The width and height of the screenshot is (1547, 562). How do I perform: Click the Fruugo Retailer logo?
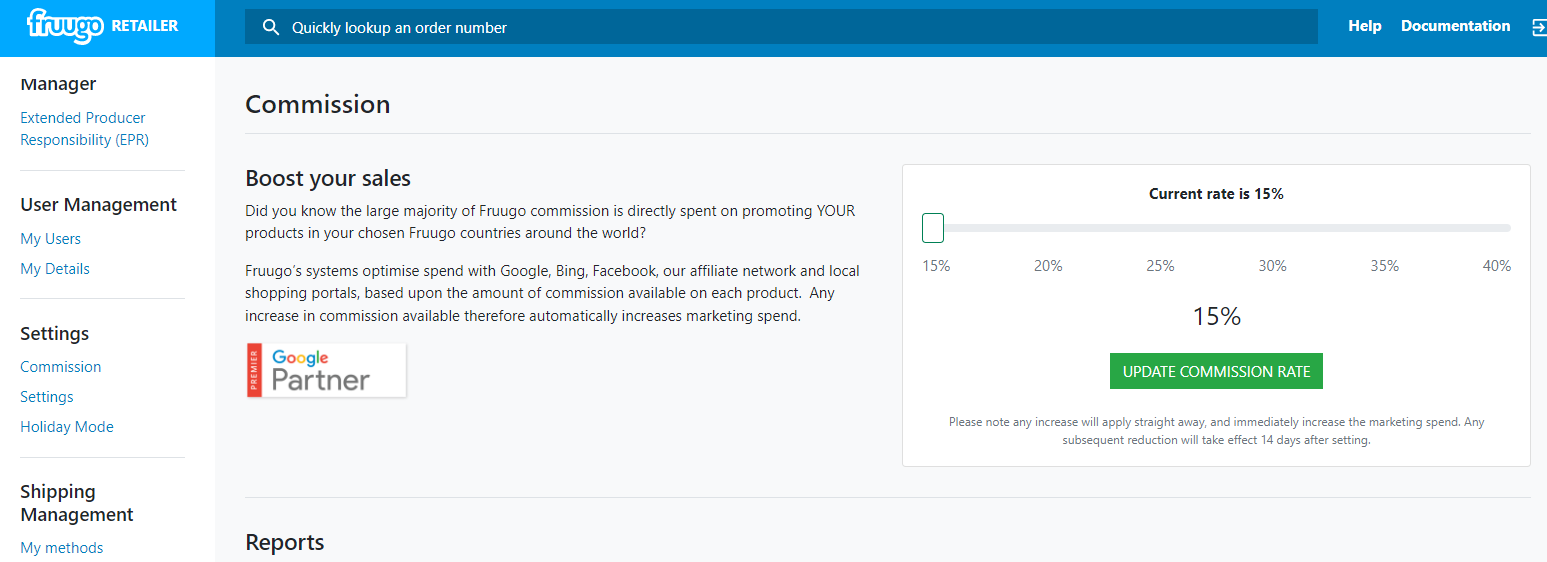[x=103, y=26]
